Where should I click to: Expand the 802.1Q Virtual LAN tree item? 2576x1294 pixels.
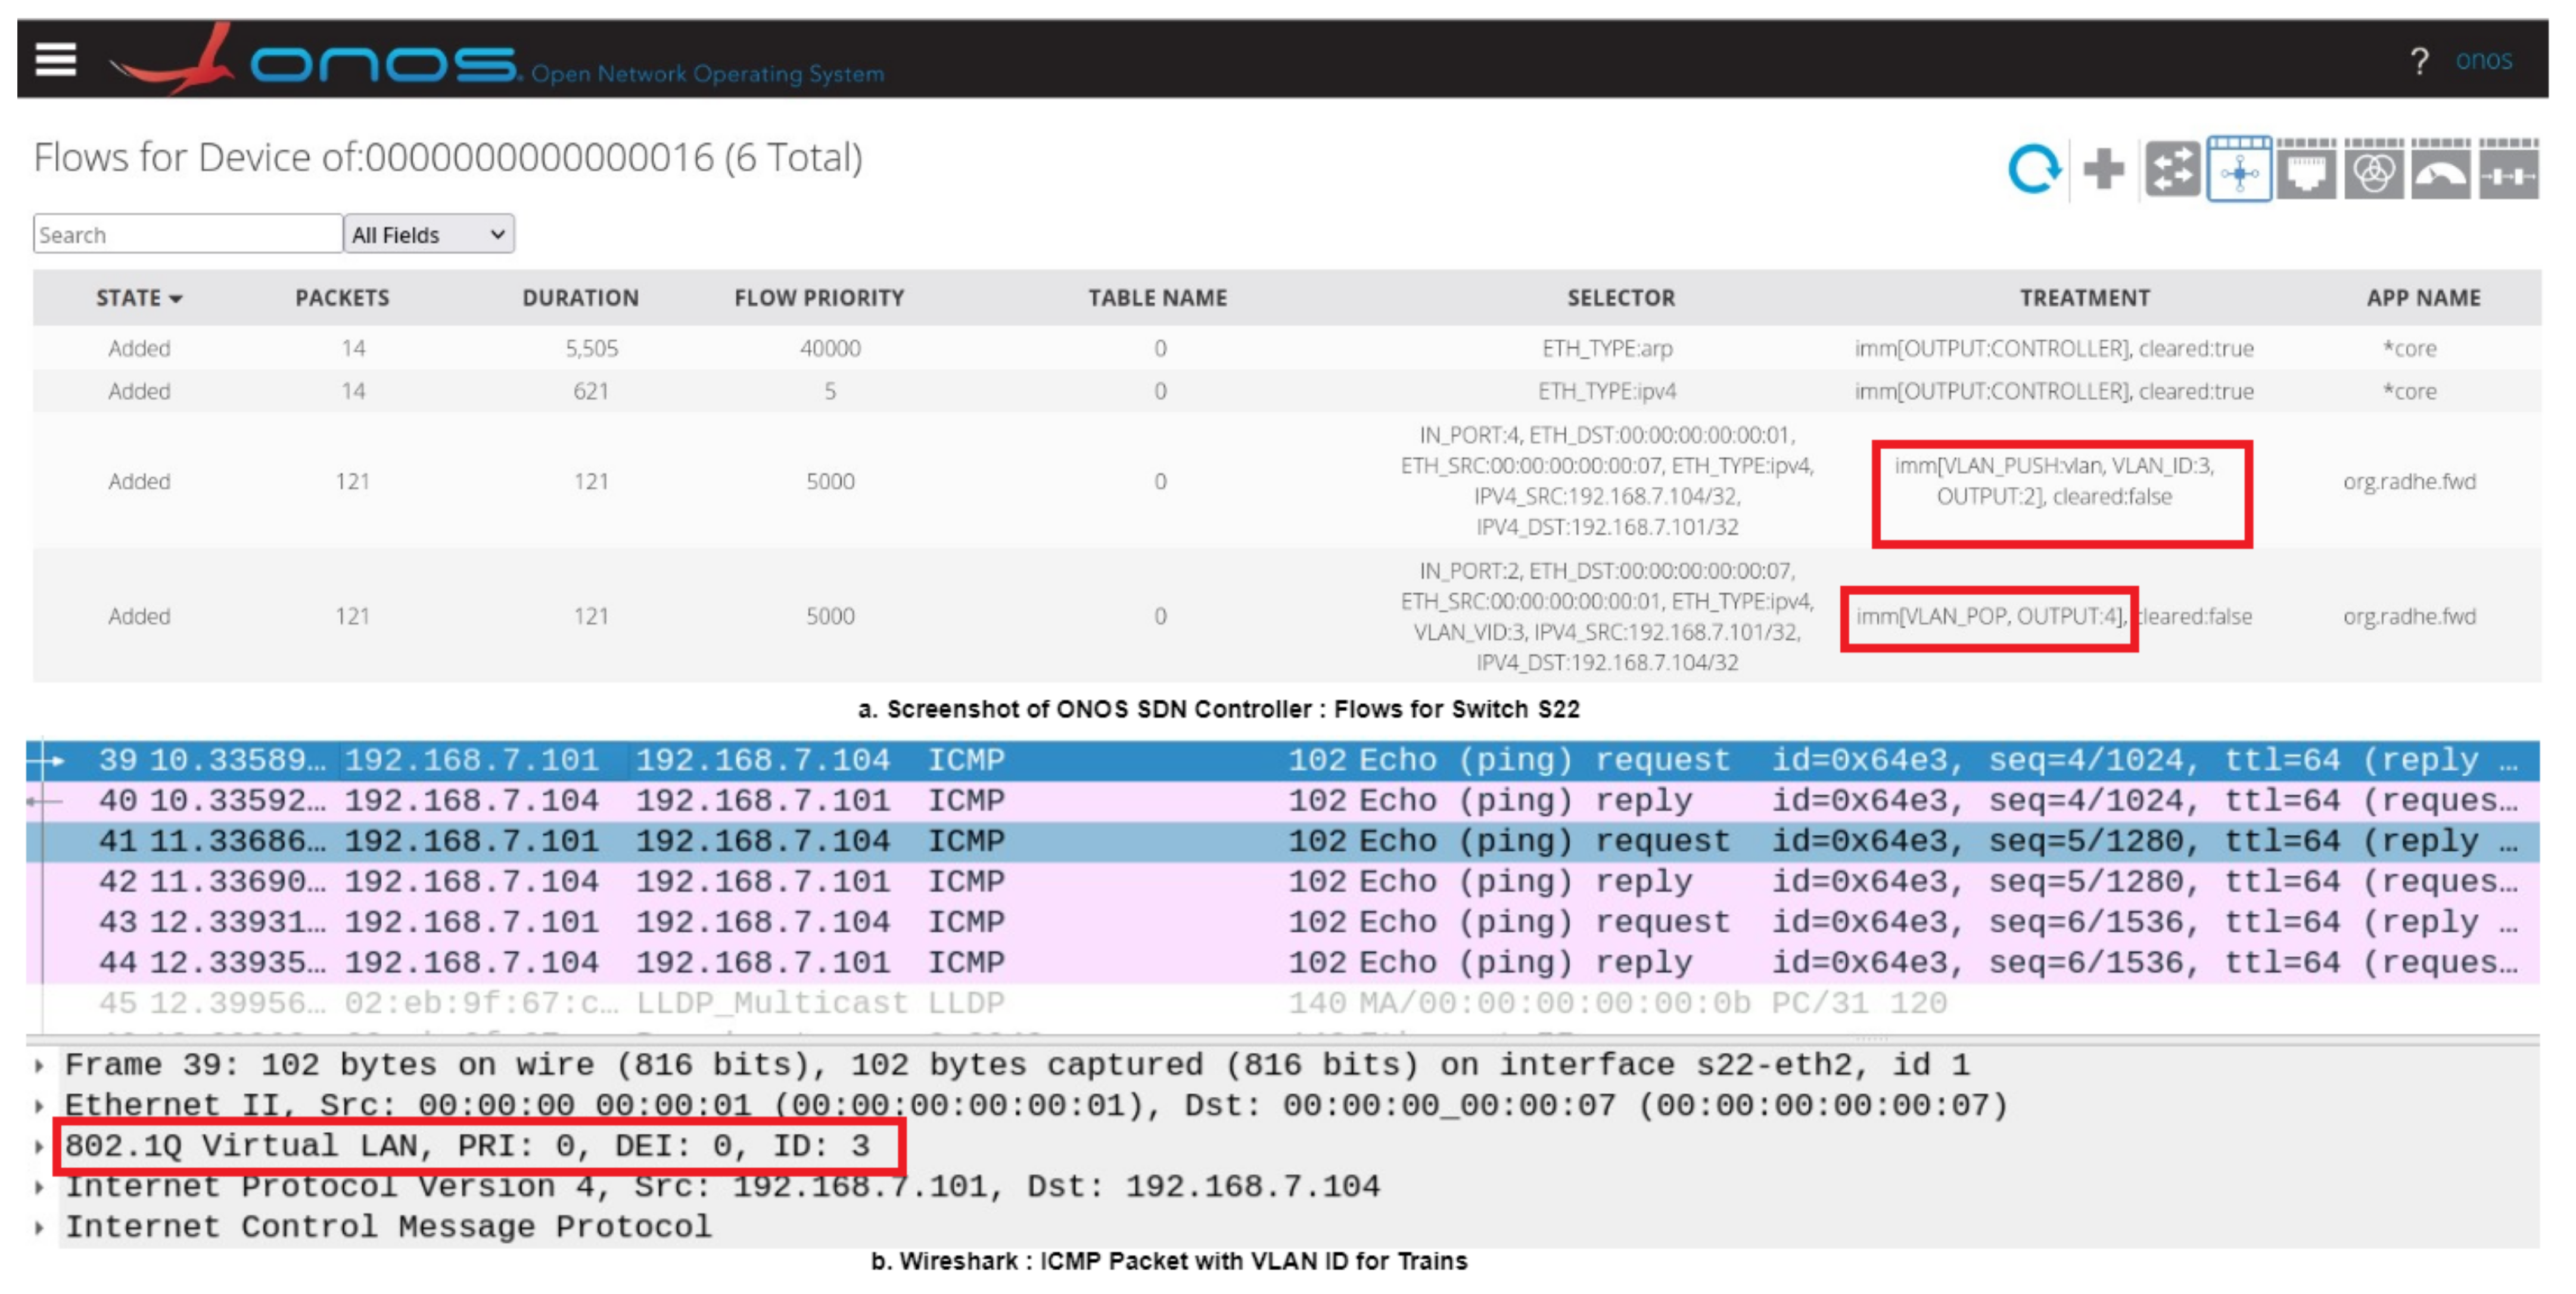(x=39, y=1146)
